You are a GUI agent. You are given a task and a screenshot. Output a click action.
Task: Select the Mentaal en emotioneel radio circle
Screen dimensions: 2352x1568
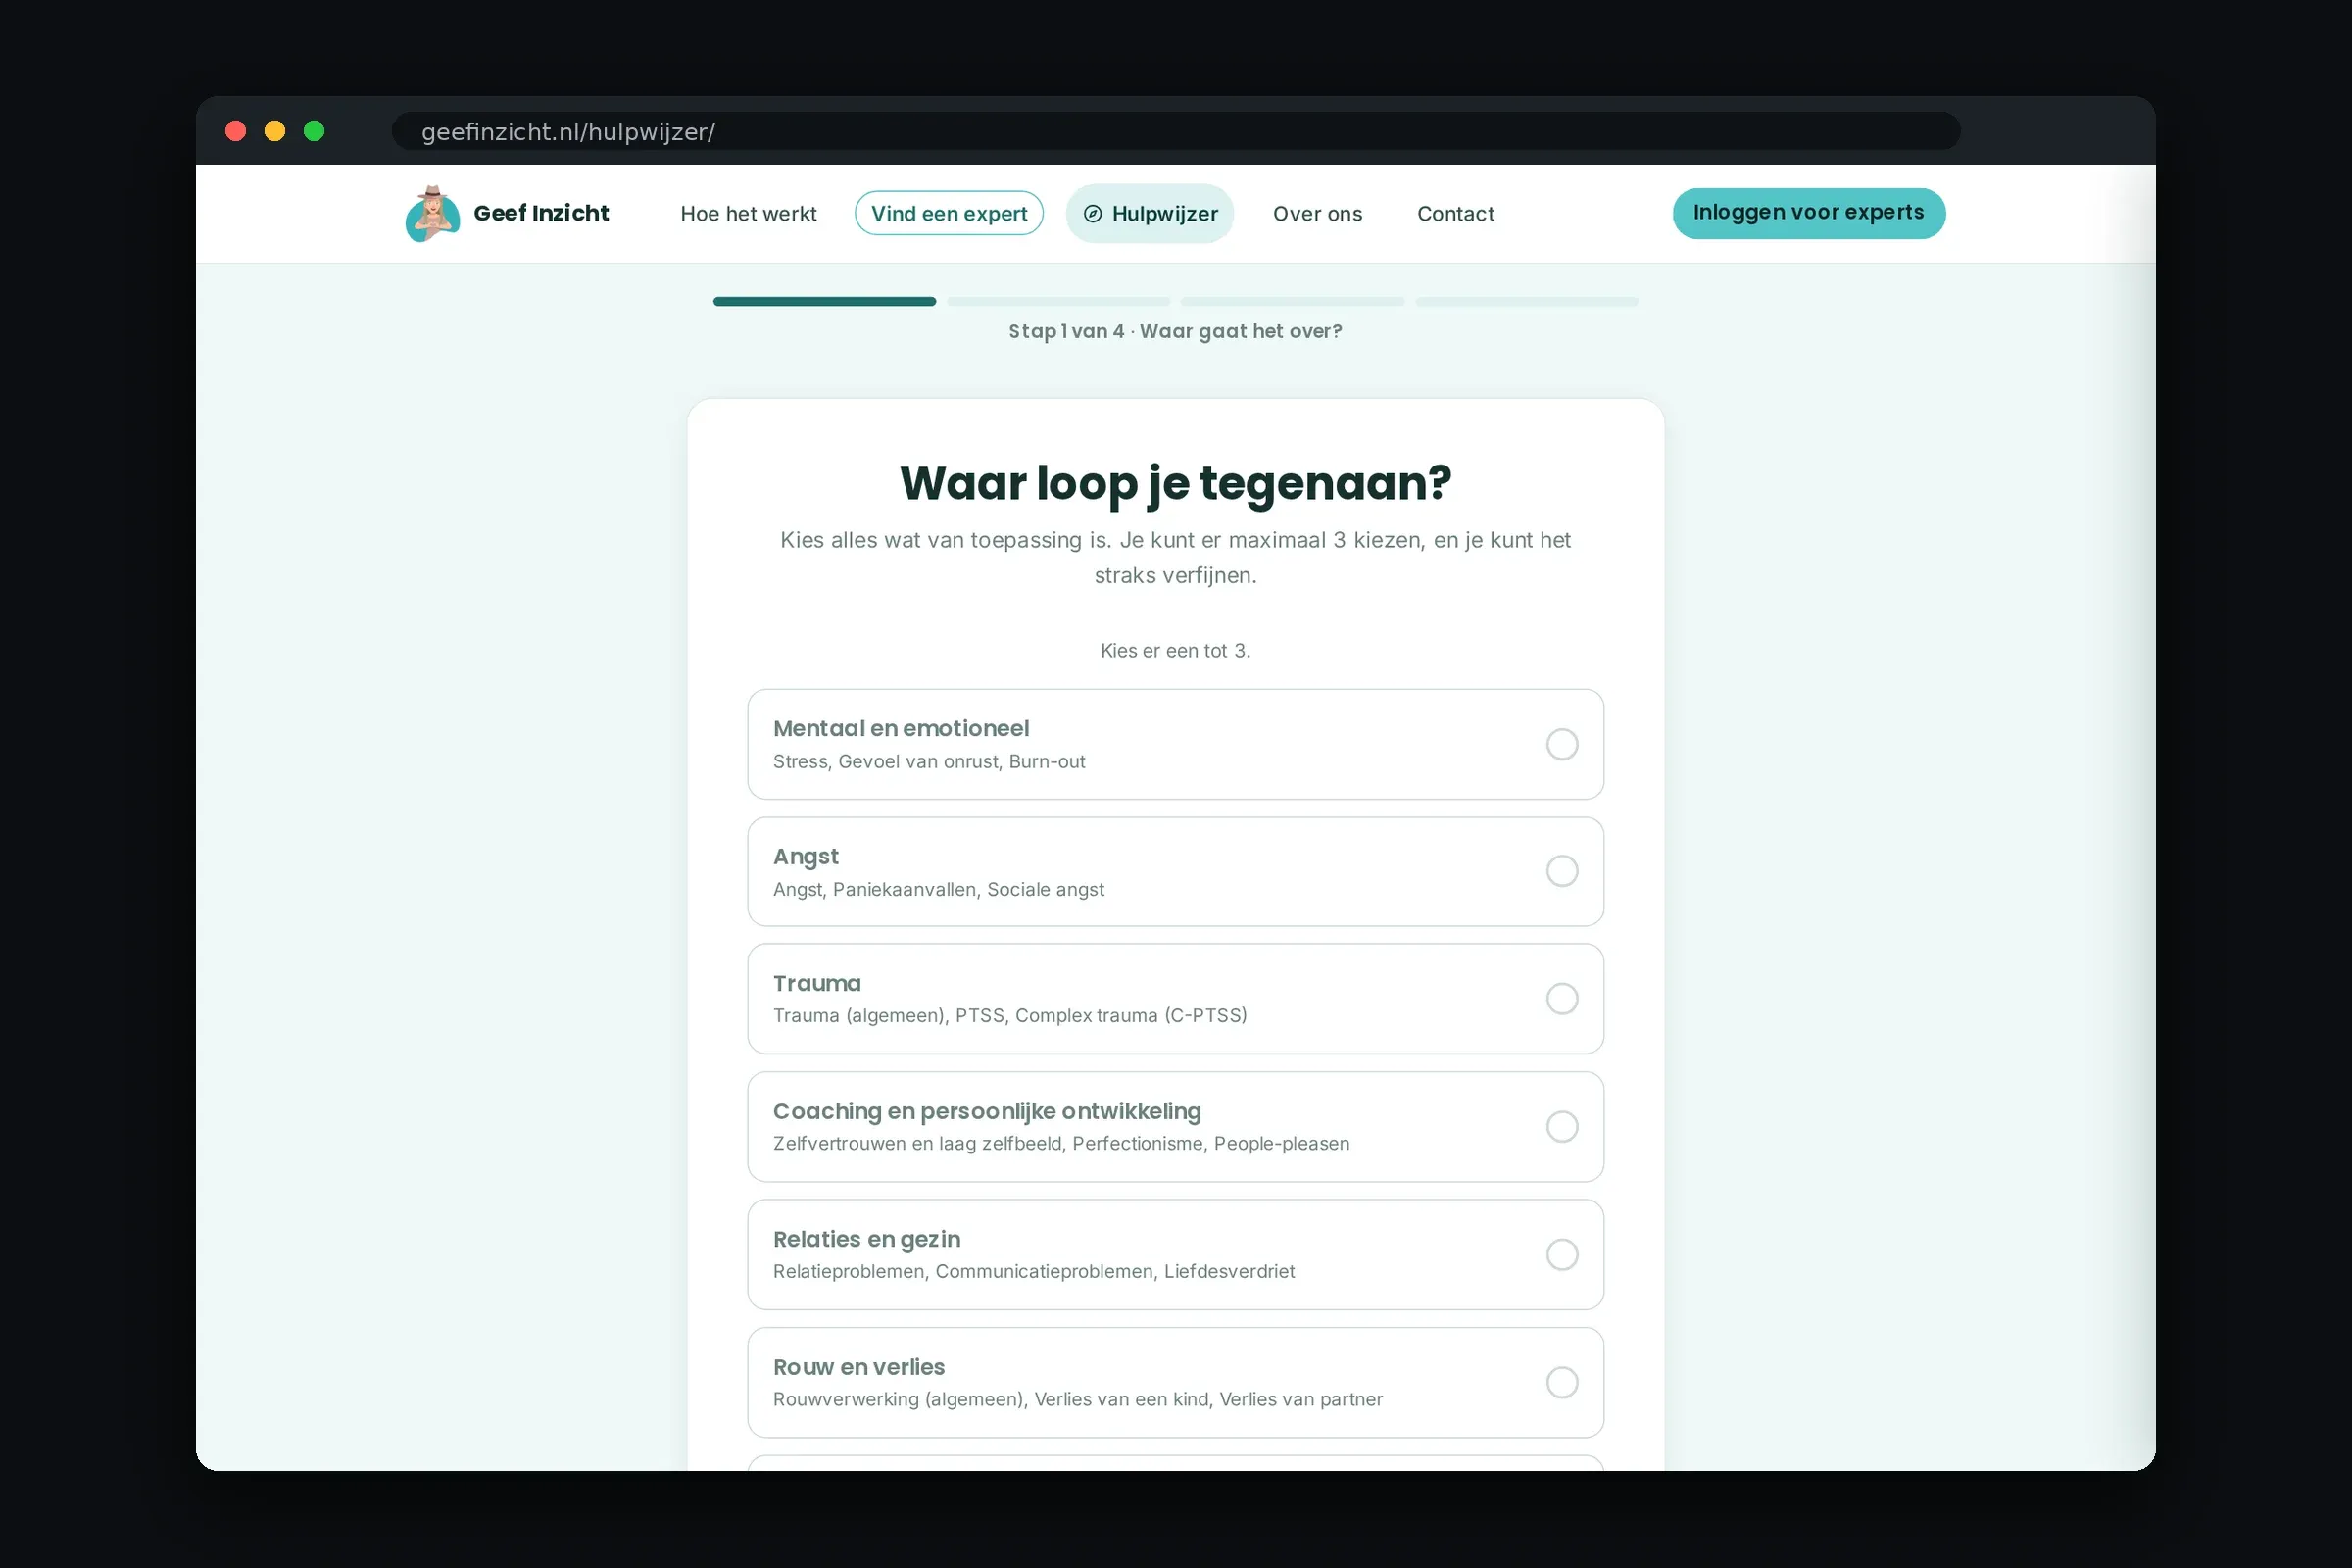click(1562, 744)
